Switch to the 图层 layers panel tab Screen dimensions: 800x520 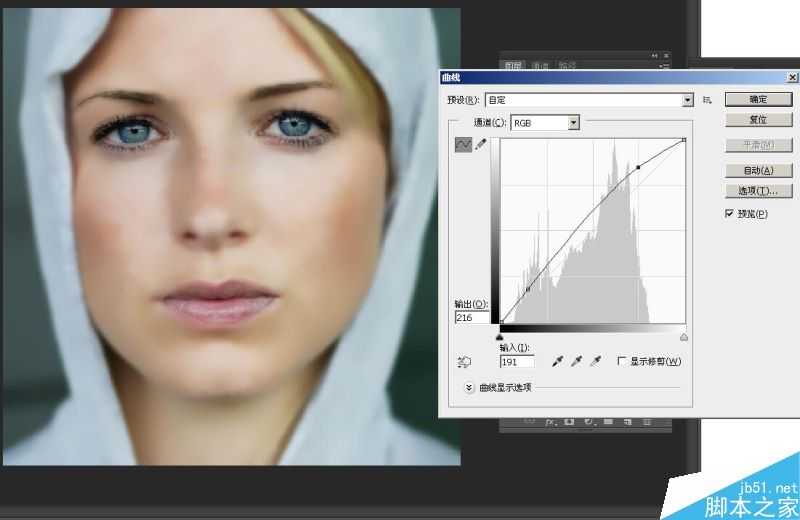[514, 64]
